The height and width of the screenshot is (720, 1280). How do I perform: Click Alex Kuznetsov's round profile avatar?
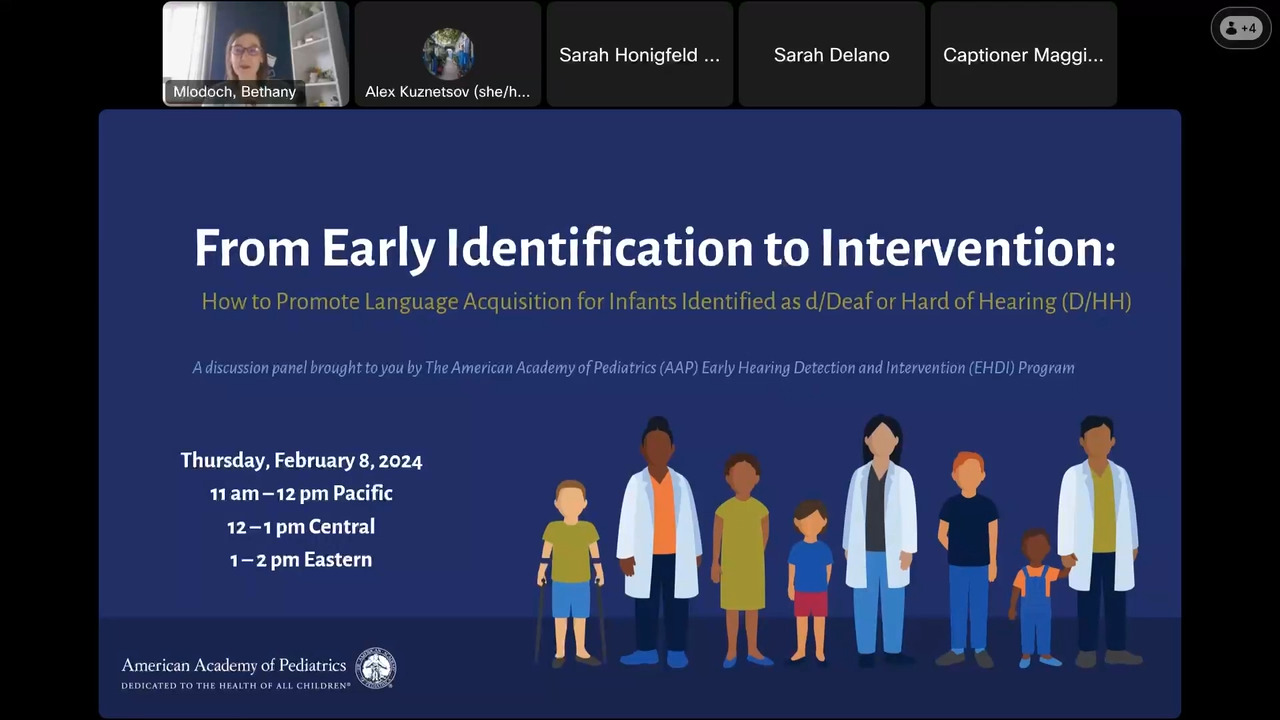click(x=447, y=52)
